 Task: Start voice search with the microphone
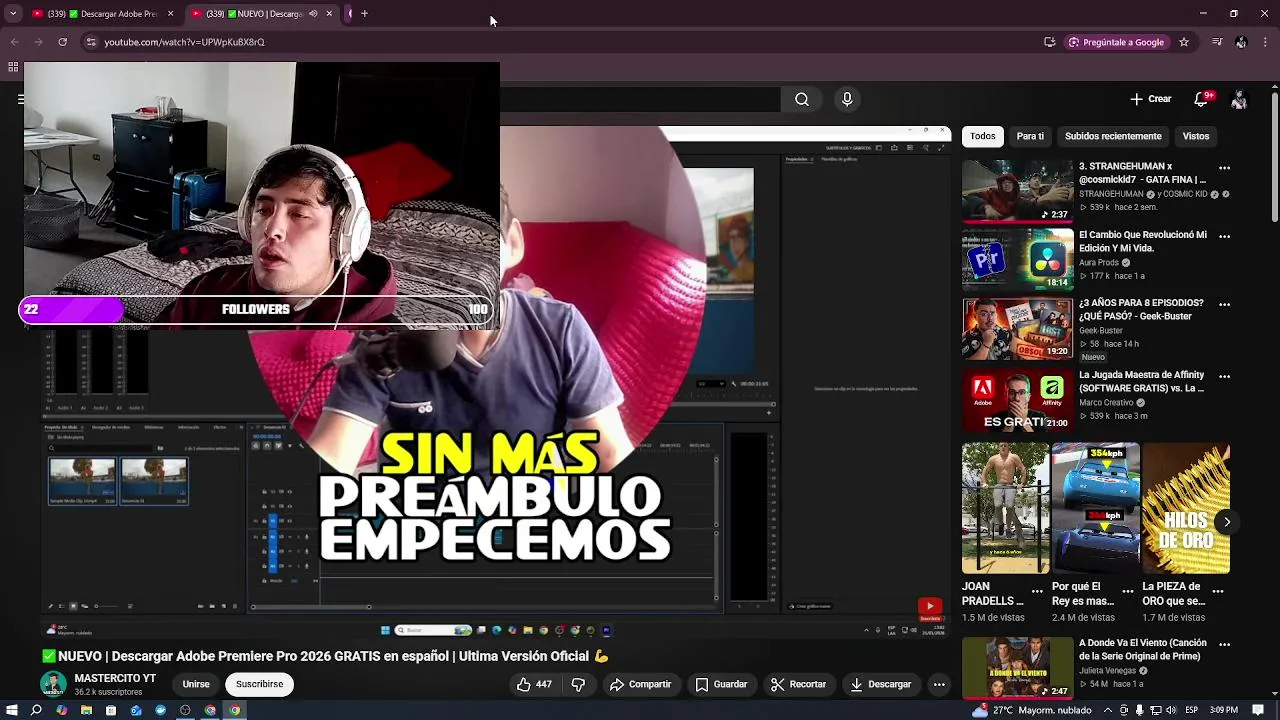coord(847,99)
